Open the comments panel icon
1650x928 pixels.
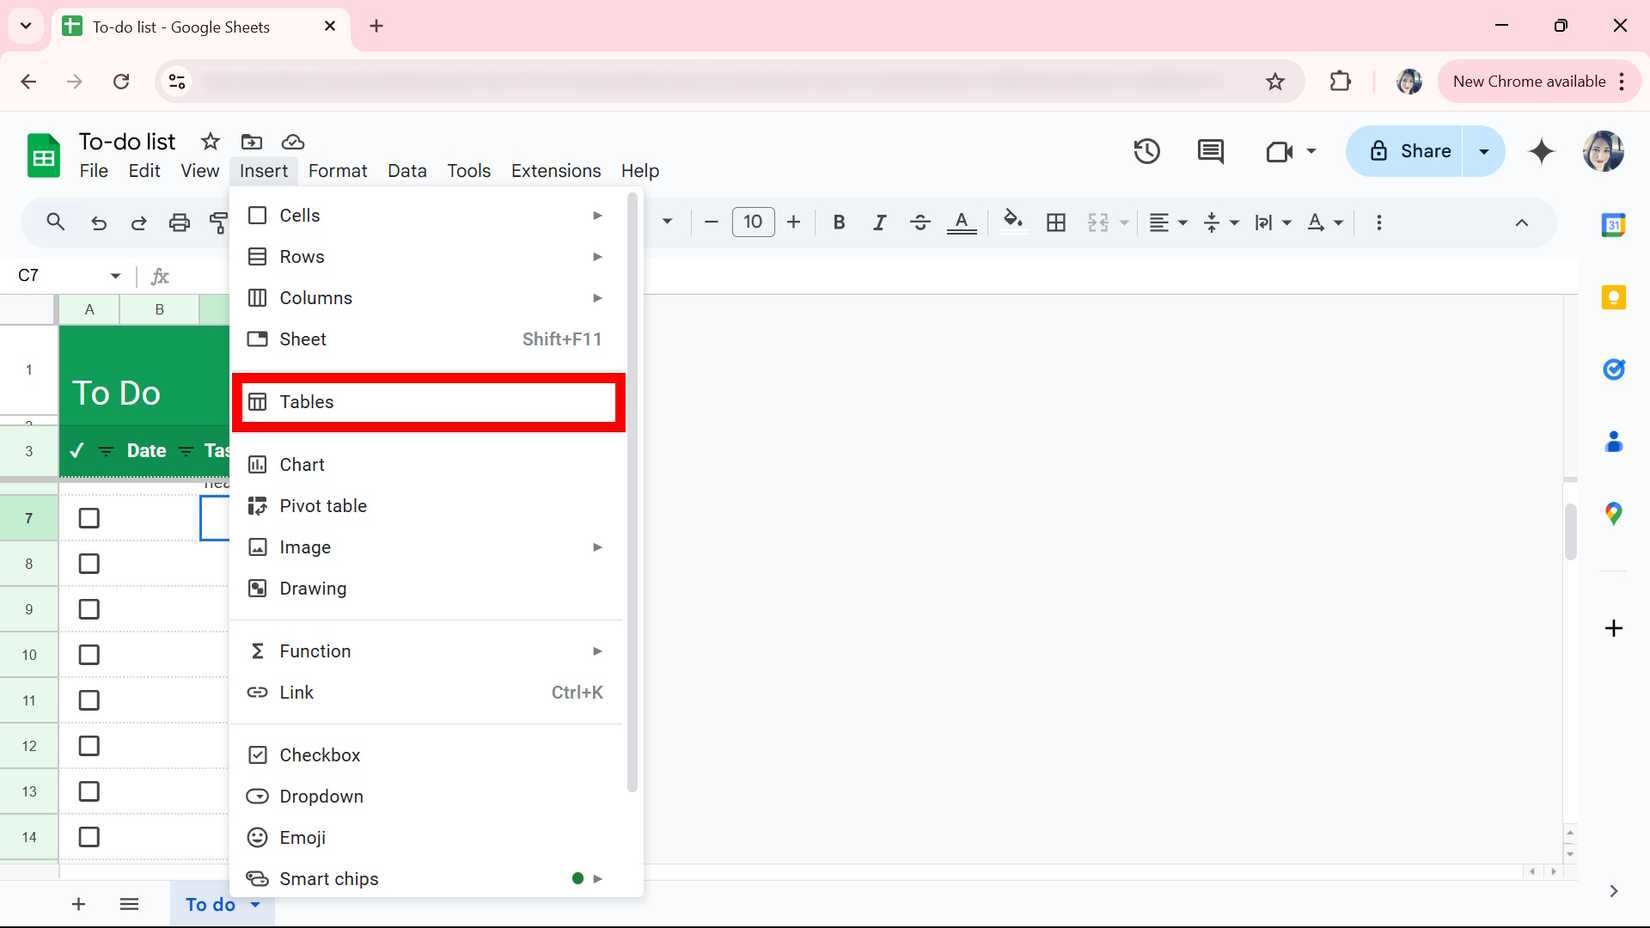click(x=1210, y=151)
